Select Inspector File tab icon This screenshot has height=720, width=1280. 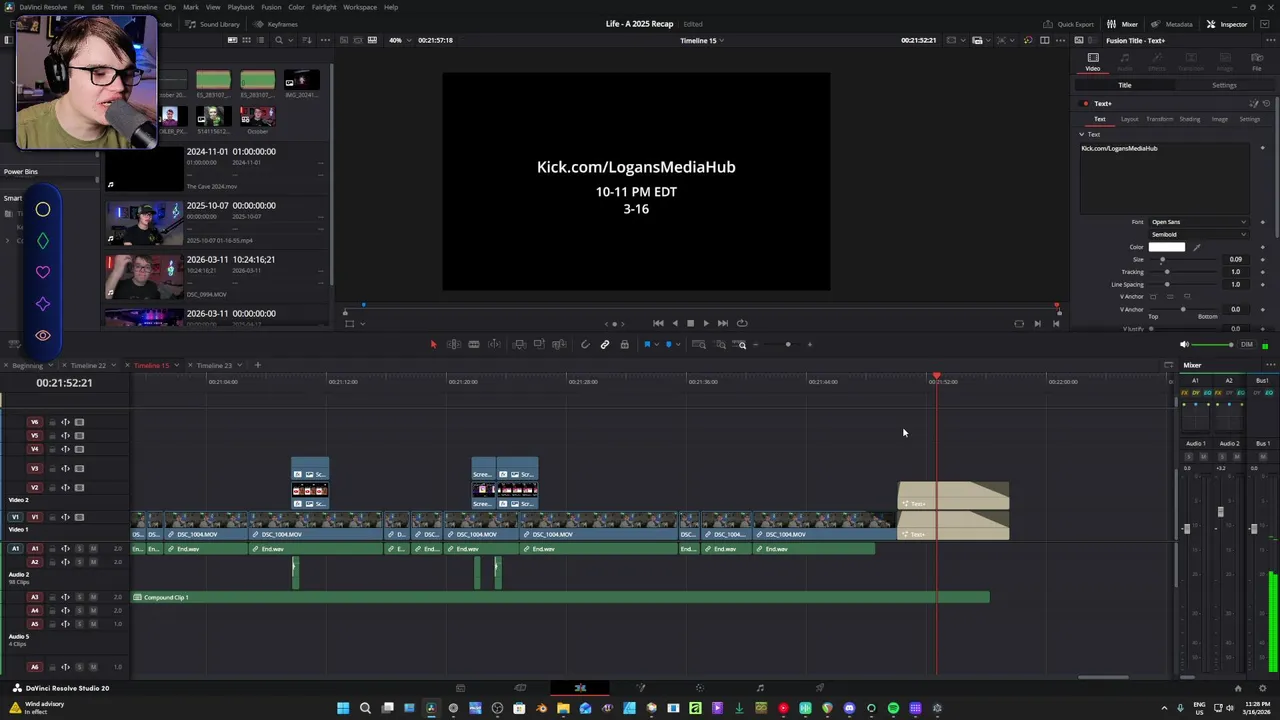coord(1257,61)
